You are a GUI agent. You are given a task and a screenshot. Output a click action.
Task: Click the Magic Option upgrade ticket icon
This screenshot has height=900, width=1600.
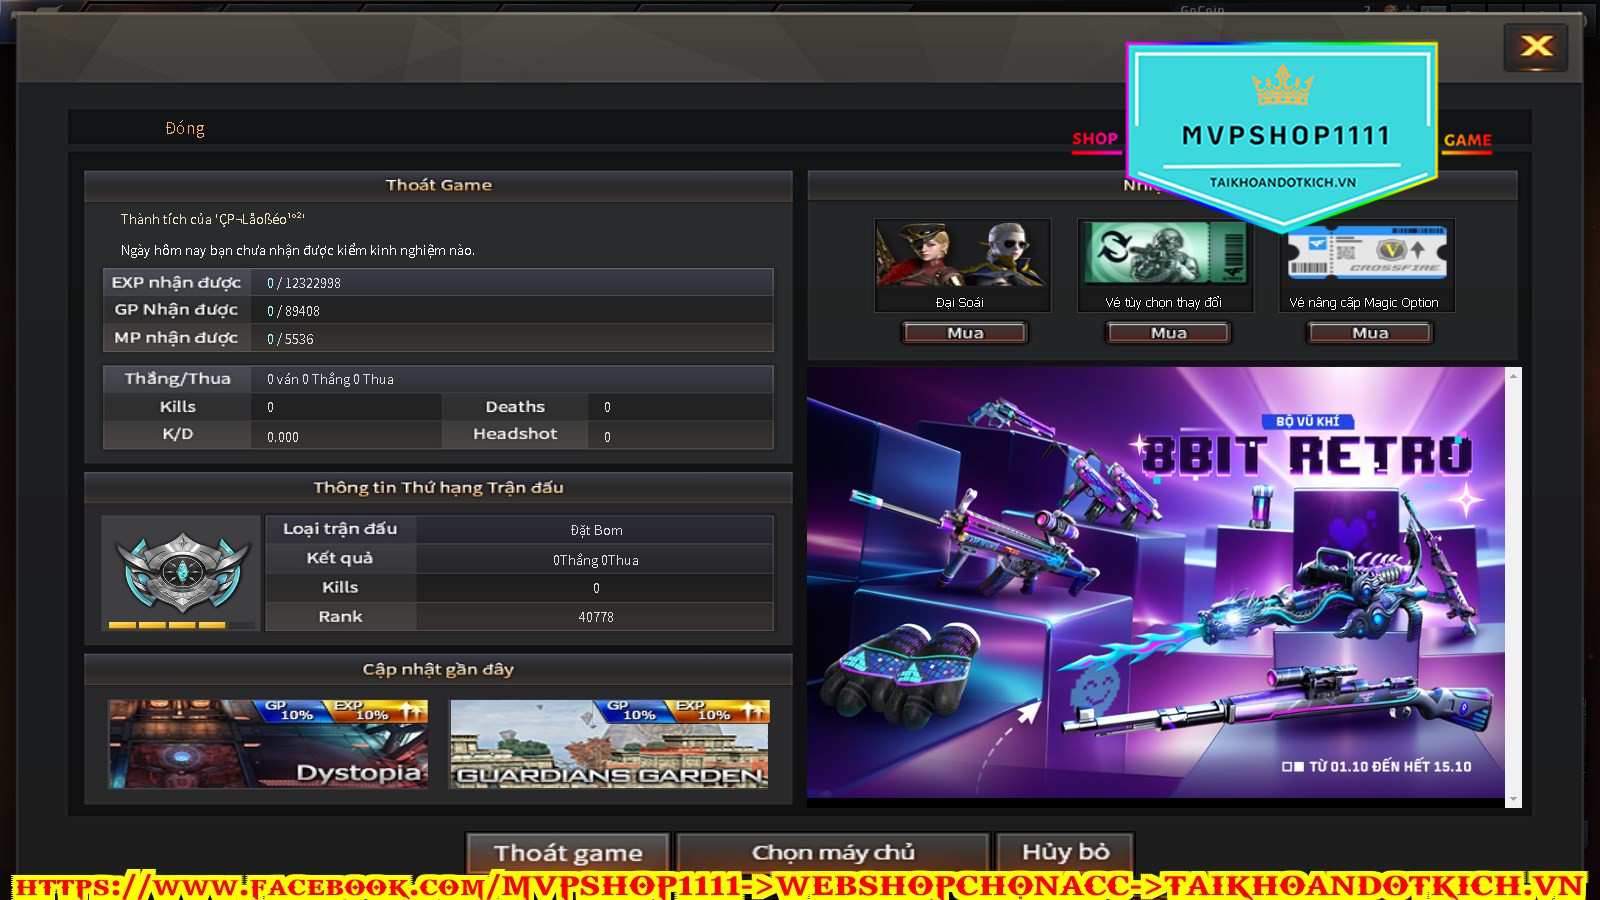click(x=1367, y=256)
